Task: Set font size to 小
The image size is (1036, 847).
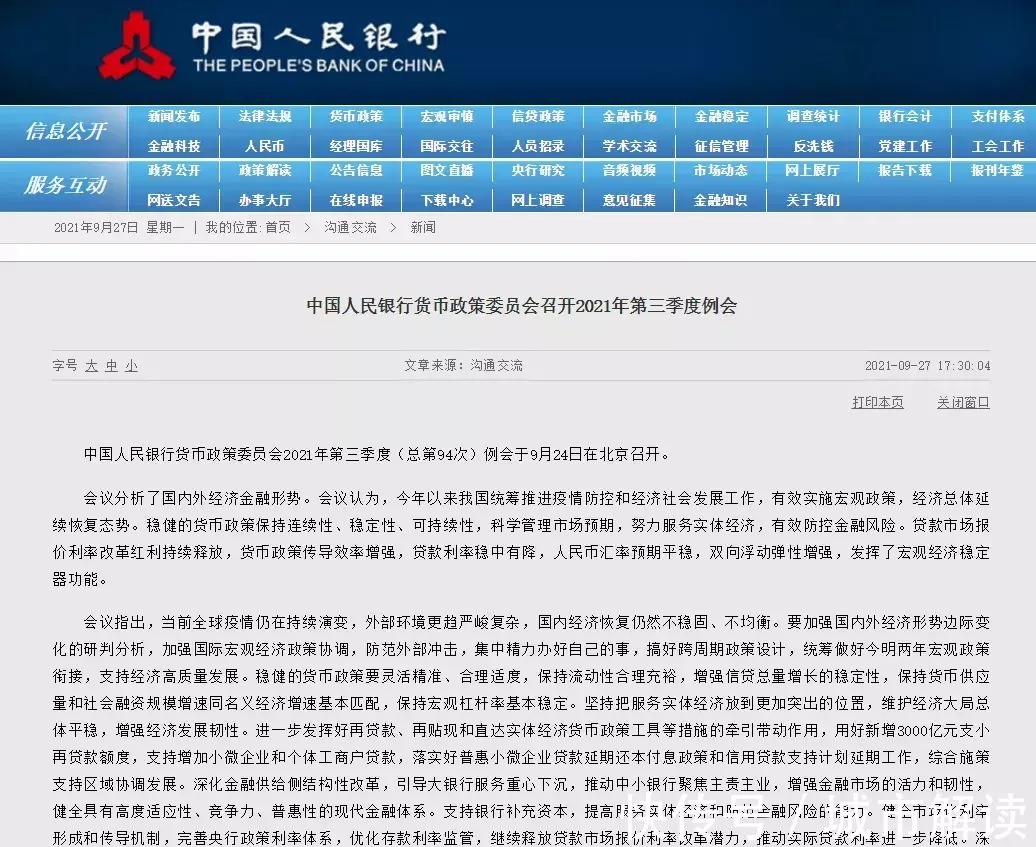Action: [131, 366]
